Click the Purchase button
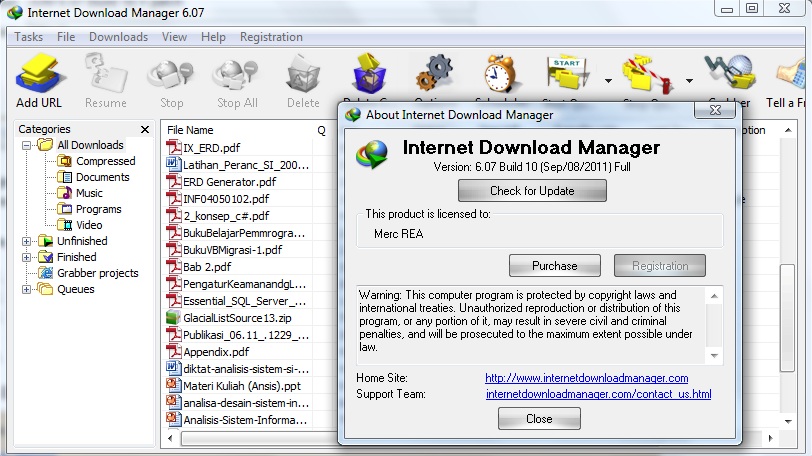Image resolution: width=812 pixels, height=456 pixels. click(x=555, y=266)
